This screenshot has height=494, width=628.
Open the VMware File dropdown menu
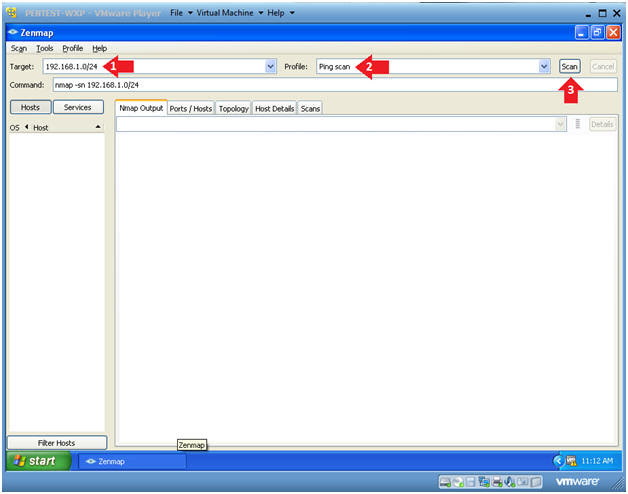181,13
